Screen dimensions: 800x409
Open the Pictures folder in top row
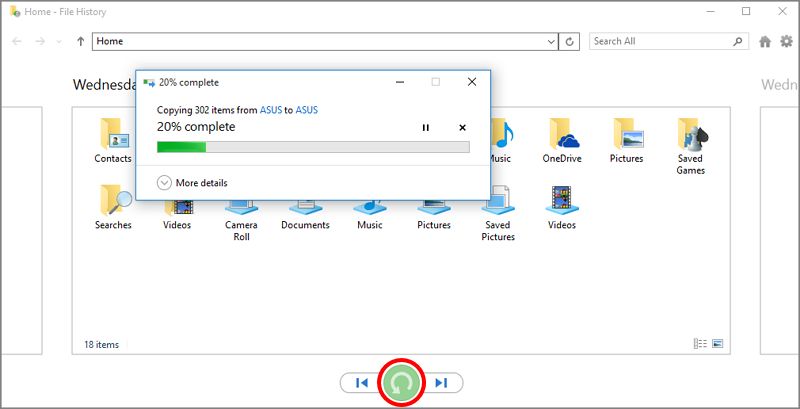(x=627, y=141)
